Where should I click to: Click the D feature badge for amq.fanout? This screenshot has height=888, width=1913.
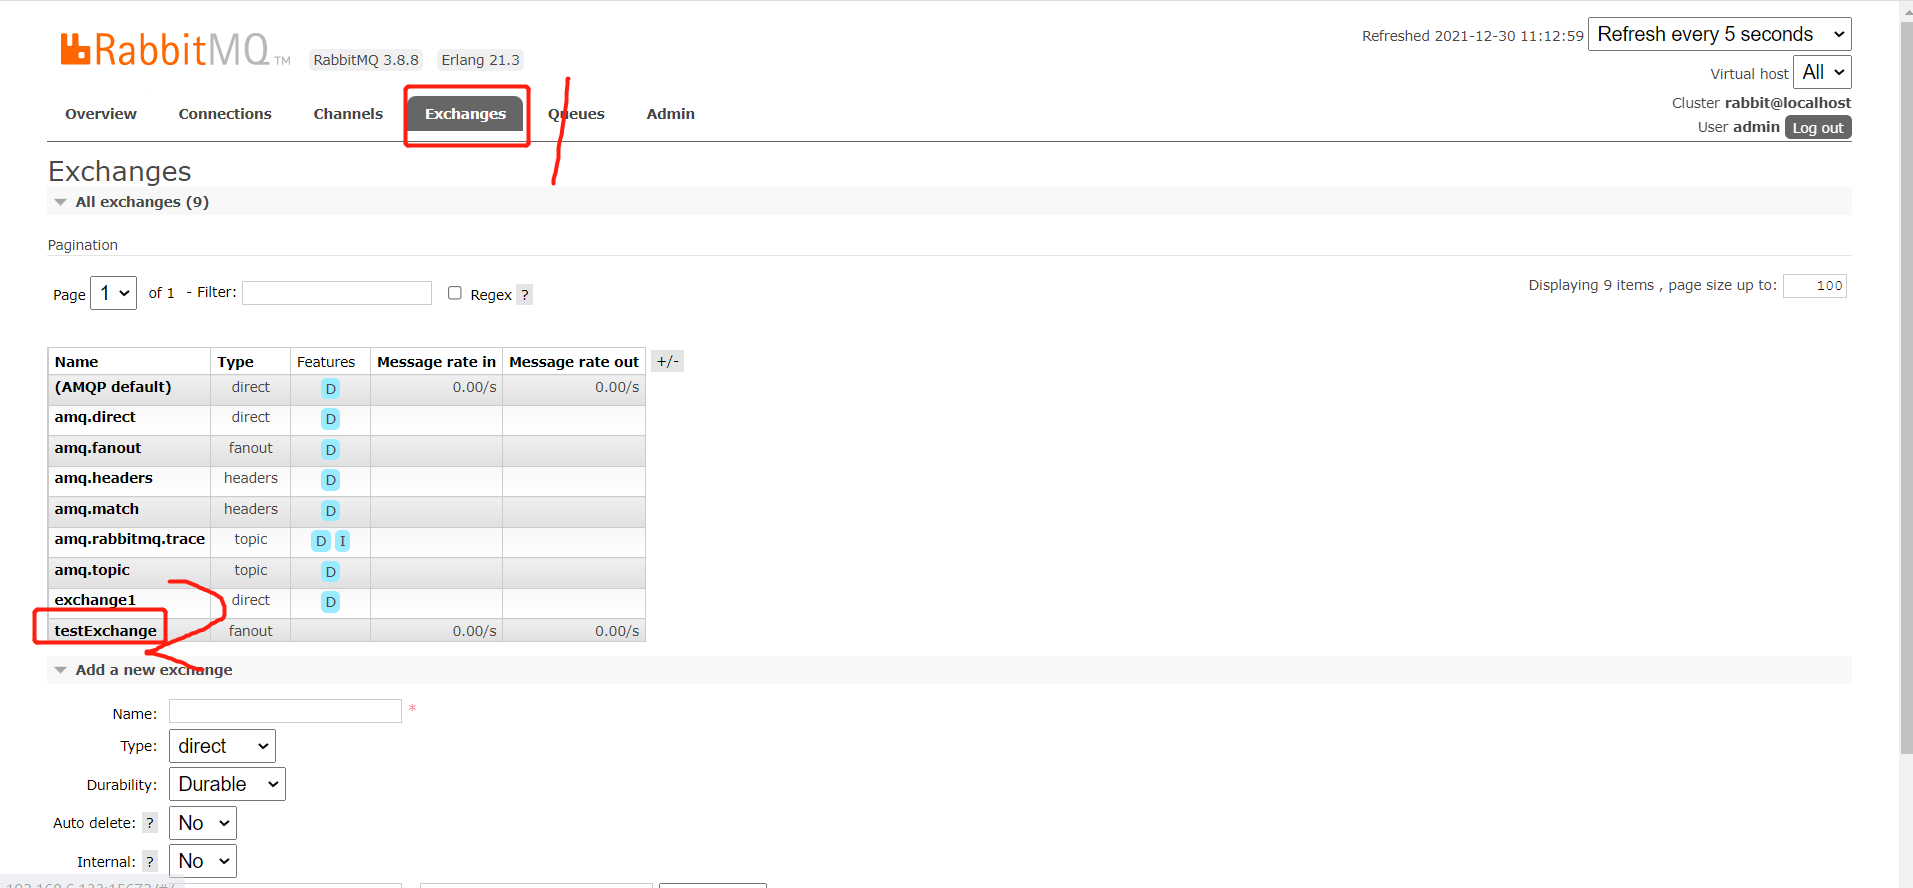(331, 450)
